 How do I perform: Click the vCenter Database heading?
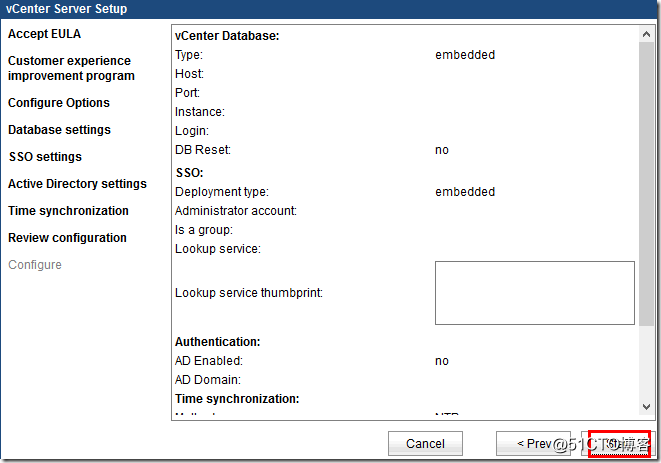[x=227, y=36]
